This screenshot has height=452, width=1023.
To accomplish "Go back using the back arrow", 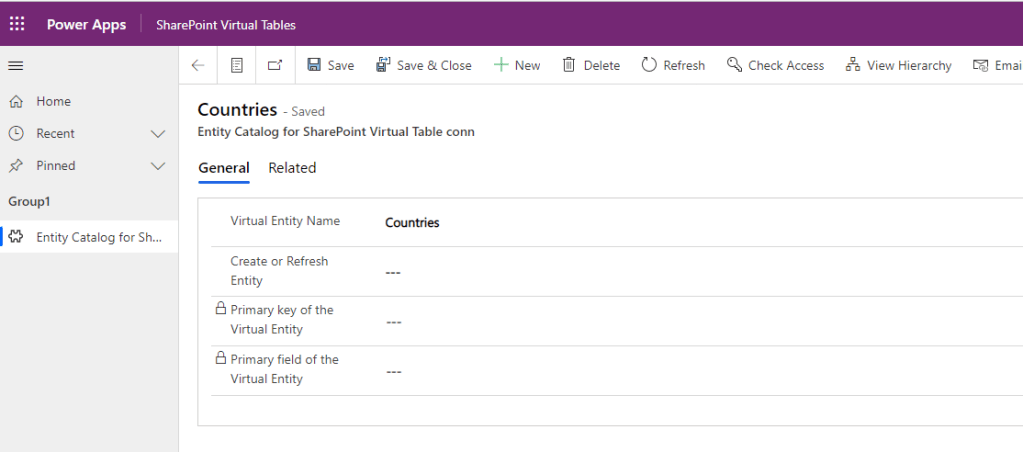I will [198, 66].
